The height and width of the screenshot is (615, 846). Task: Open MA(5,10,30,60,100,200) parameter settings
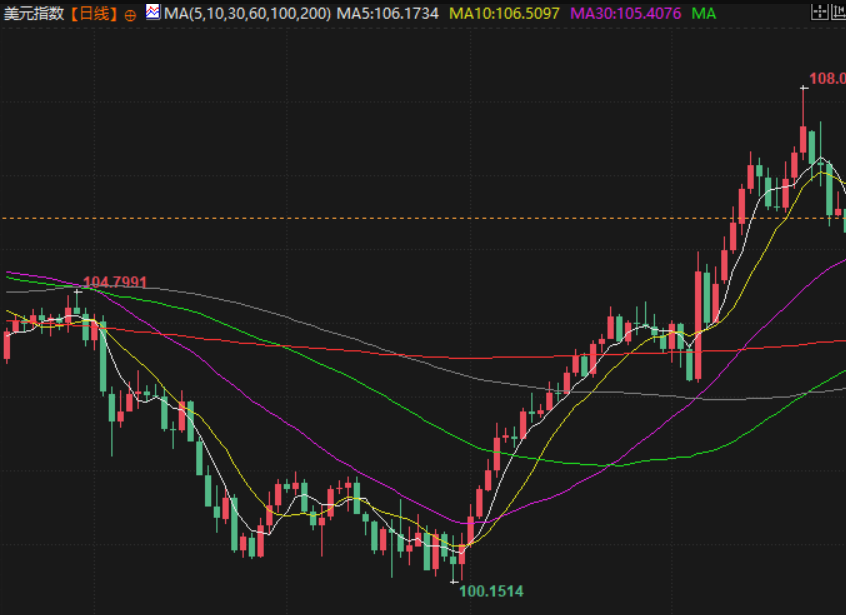247,14
